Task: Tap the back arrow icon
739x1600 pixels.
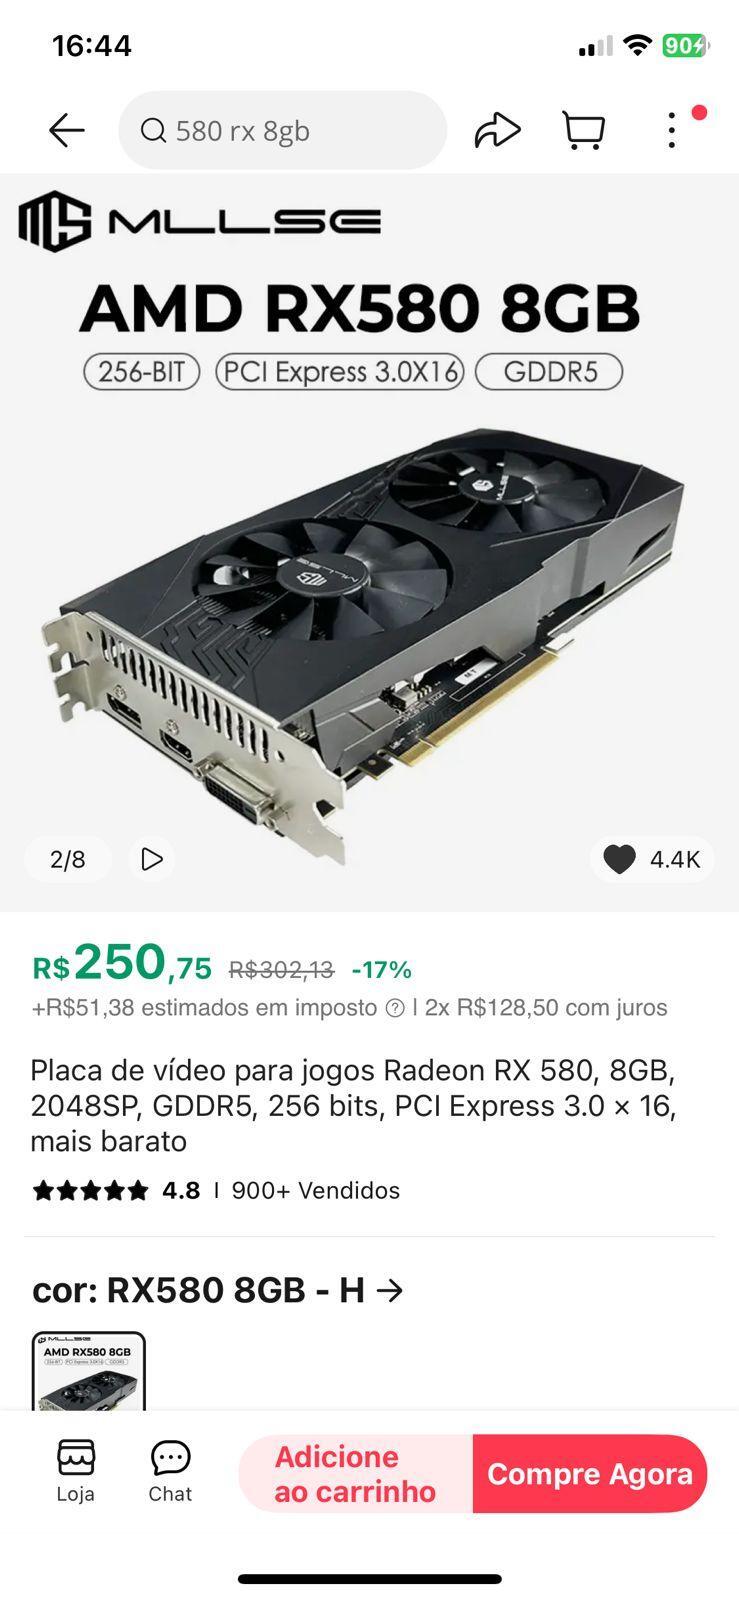Action: [x=67, y=130]
